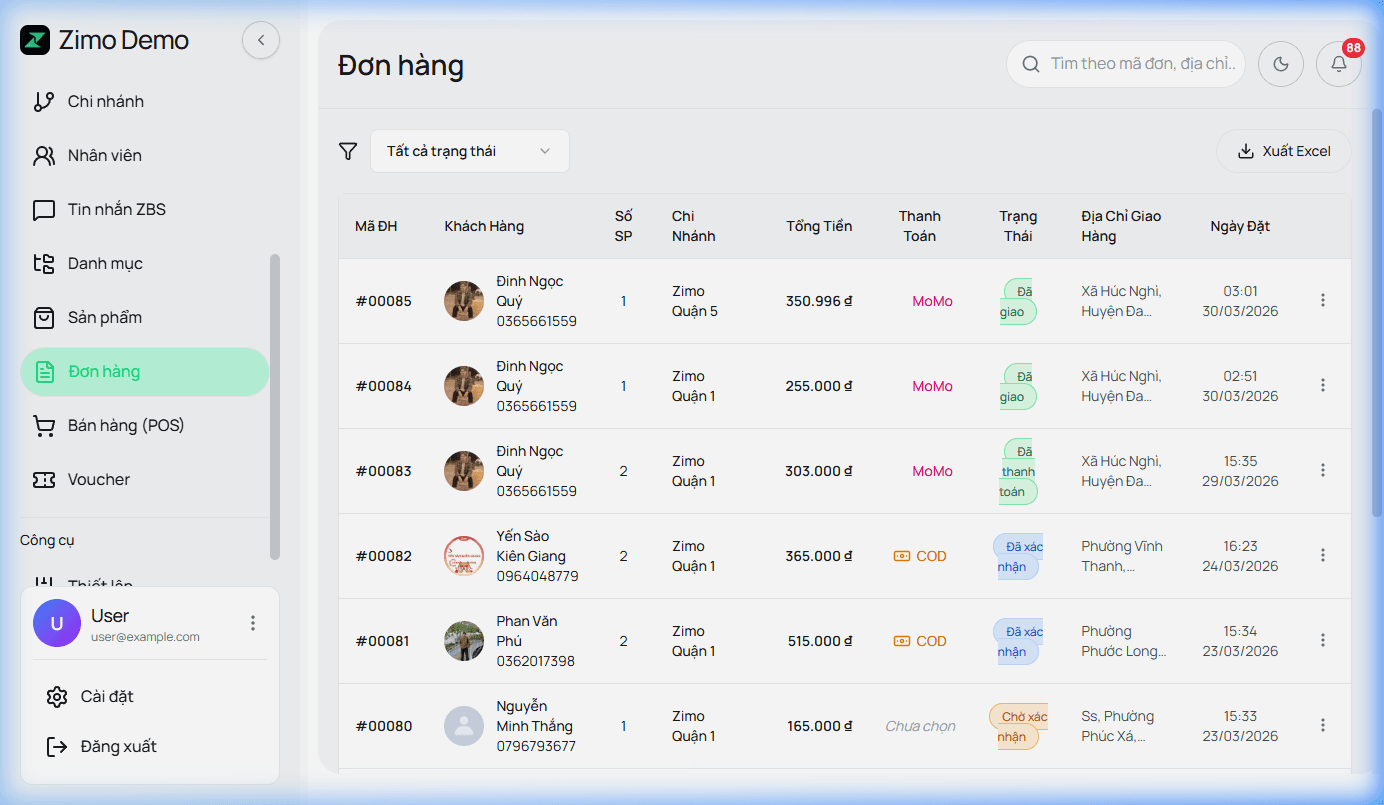Click the settings gear icon beside Cài đặt
Screen dimensions: 1384x805
coord(57,697)
